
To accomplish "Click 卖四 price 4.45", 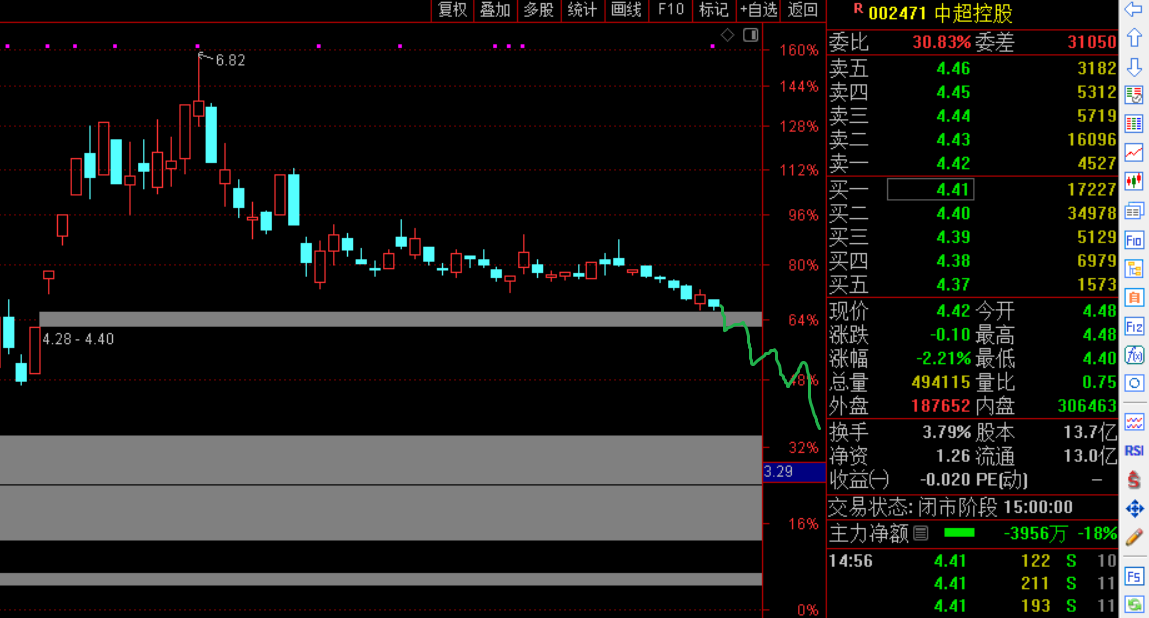I will (953, 92).
